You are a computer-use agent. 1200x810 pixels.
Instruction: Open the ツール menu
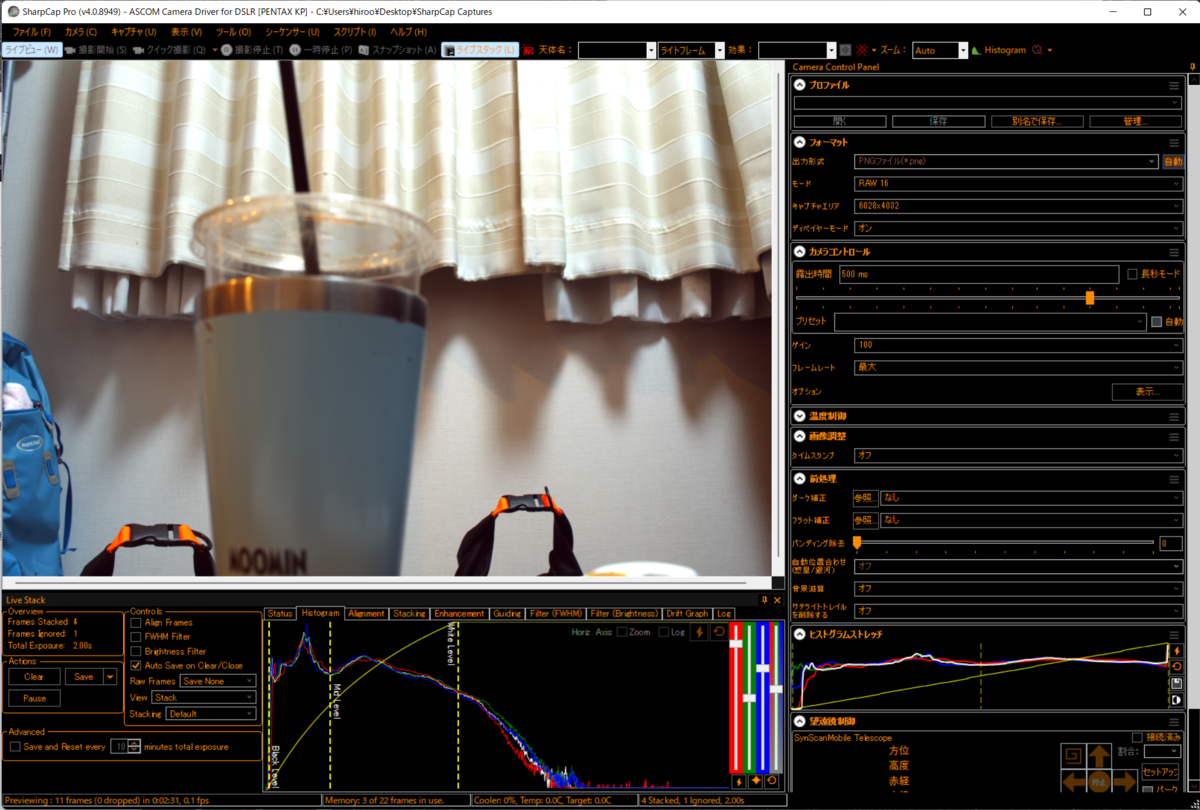coord(232,31)
